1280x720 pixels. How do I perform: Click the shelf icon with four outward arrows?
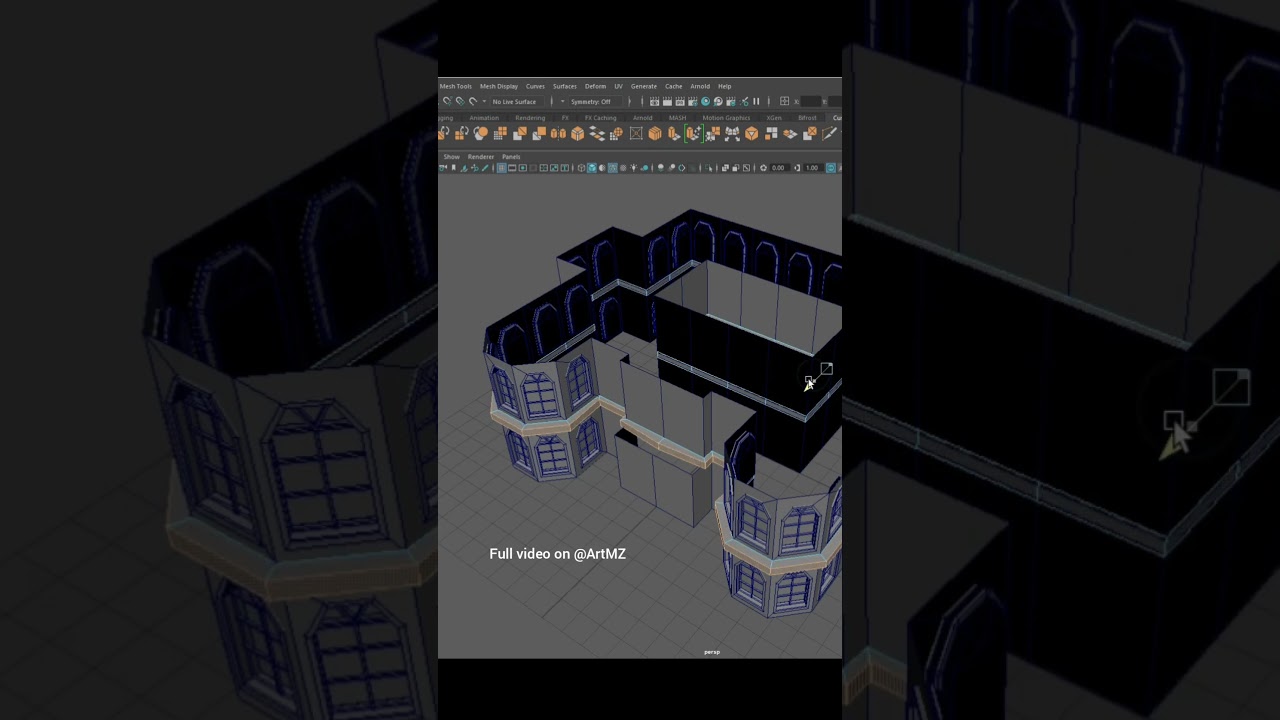(732, 133)
